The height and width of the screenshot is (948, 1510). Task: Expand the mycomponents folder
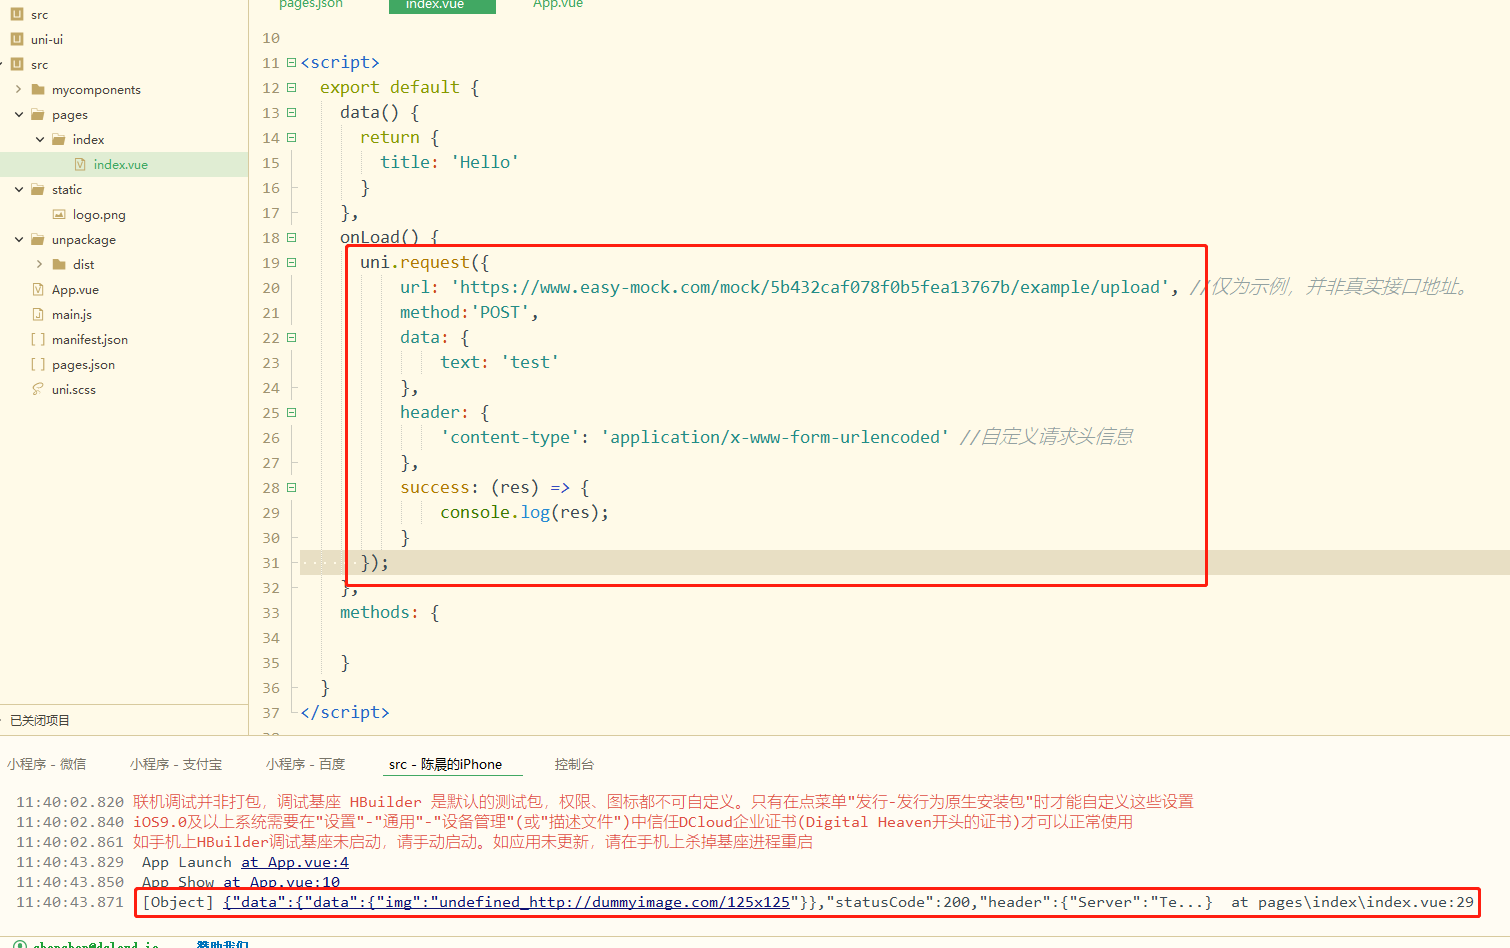point(18,90)
